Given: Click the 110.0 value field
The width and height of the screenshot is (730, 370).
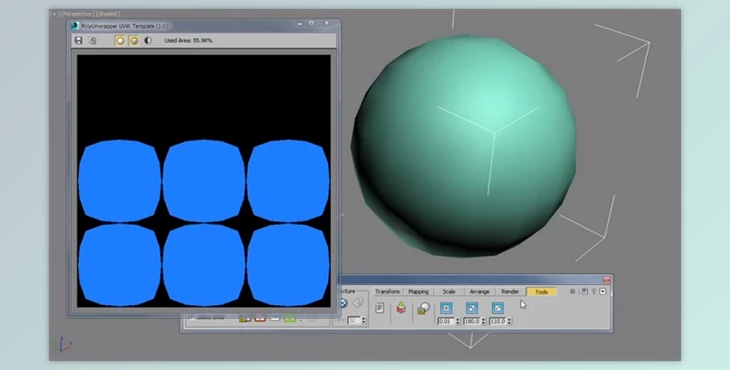Looking at the screenshot, I should point(497,321).
